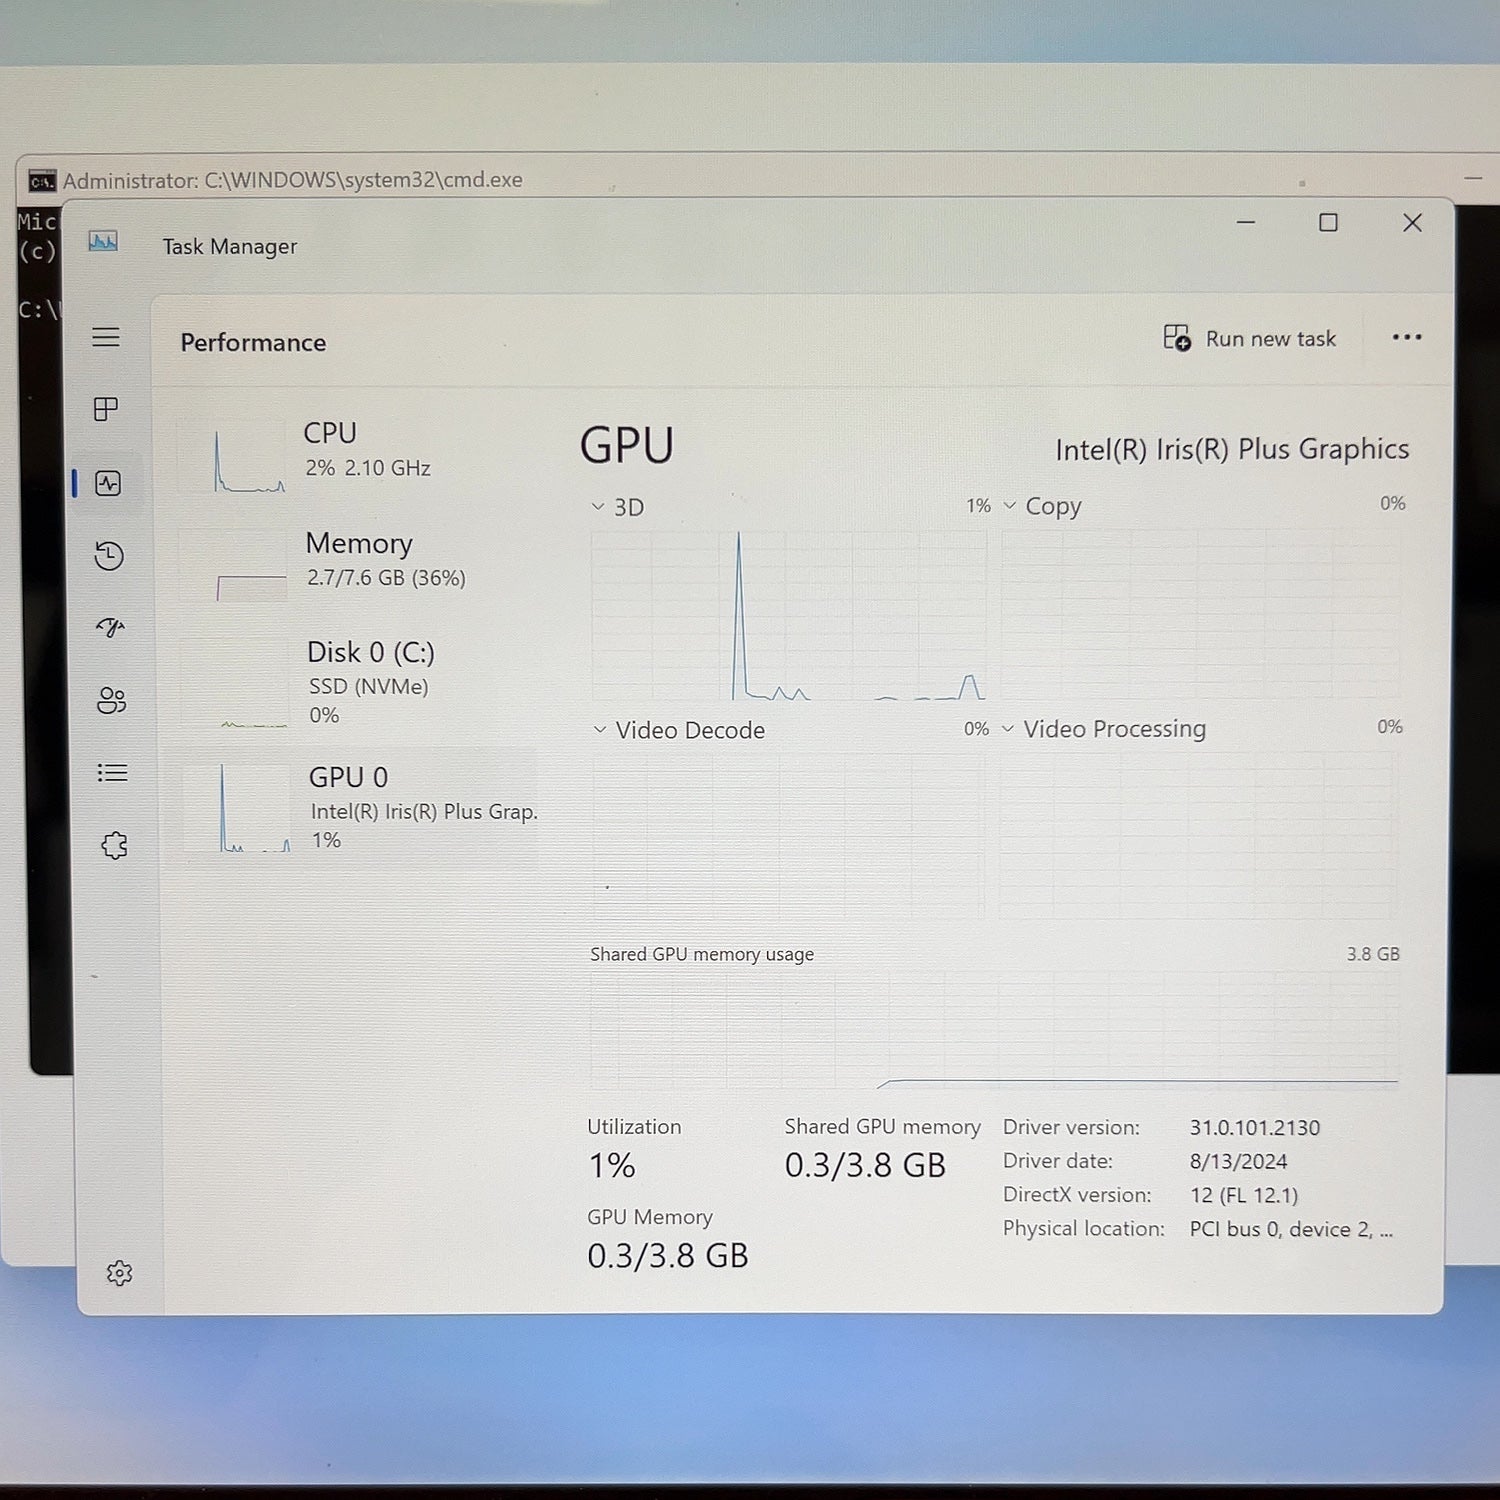Click Intel(R) Iris(R) Plus Graphics heading

[x=1232, y=450]
